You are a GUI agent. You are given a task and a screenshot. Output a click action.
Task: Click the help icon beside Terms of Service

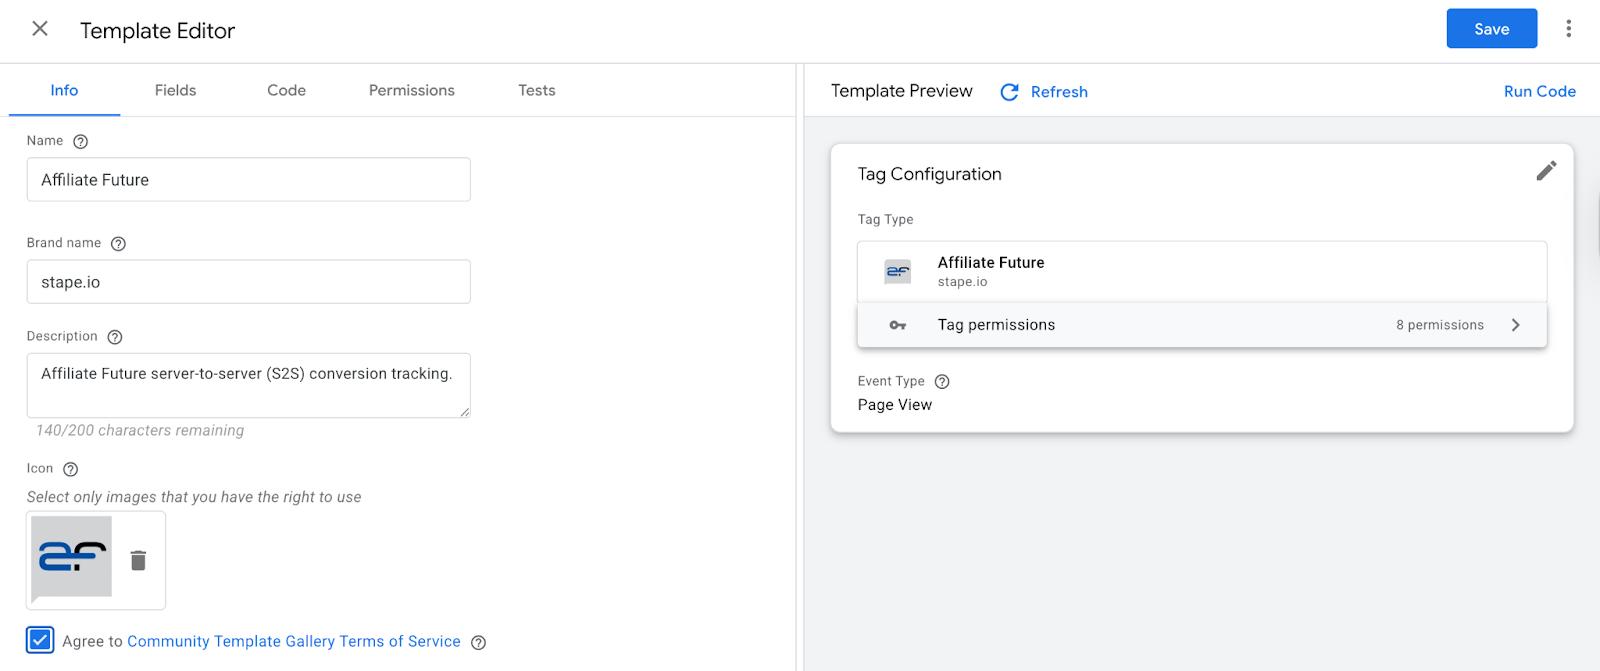478,643
